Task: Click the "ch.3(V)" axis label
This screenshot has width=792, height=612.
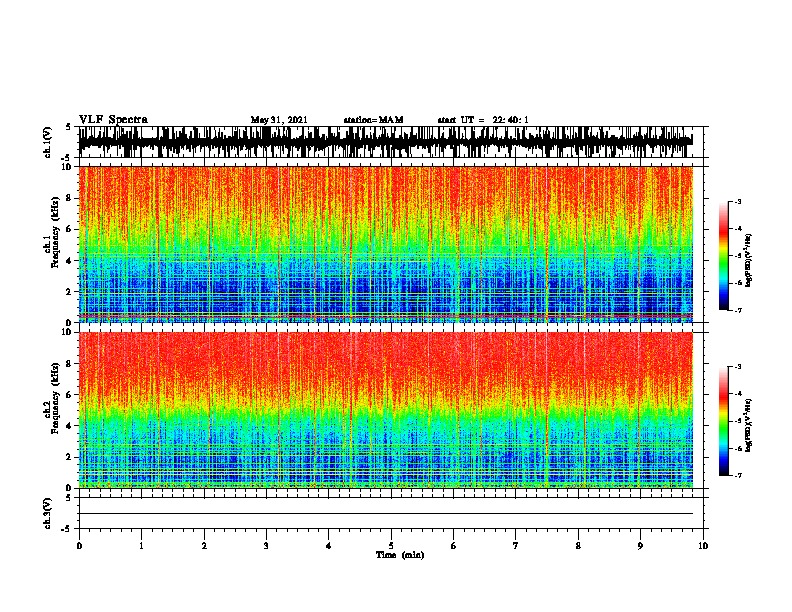Action: [48, 513]
